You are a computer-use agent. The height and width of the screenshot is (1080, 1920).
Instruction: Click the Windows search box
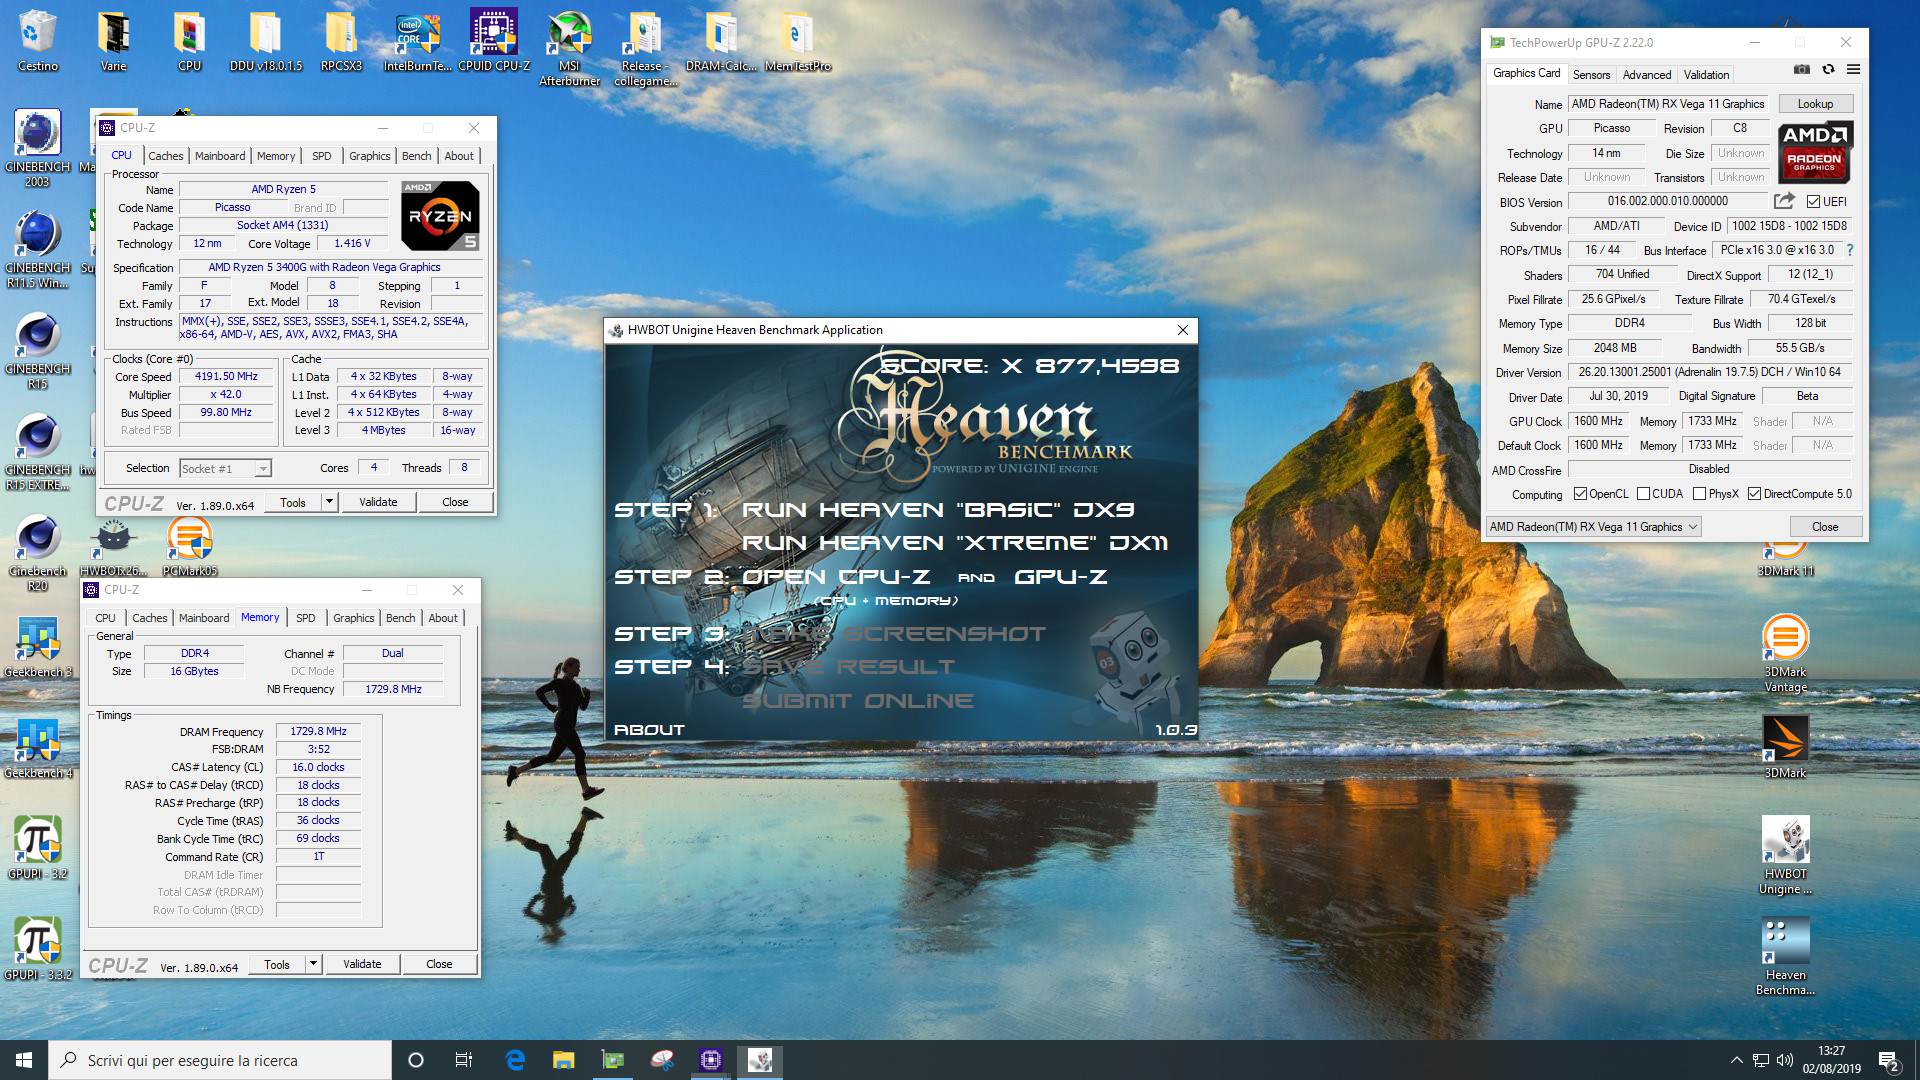(220, 1060)
